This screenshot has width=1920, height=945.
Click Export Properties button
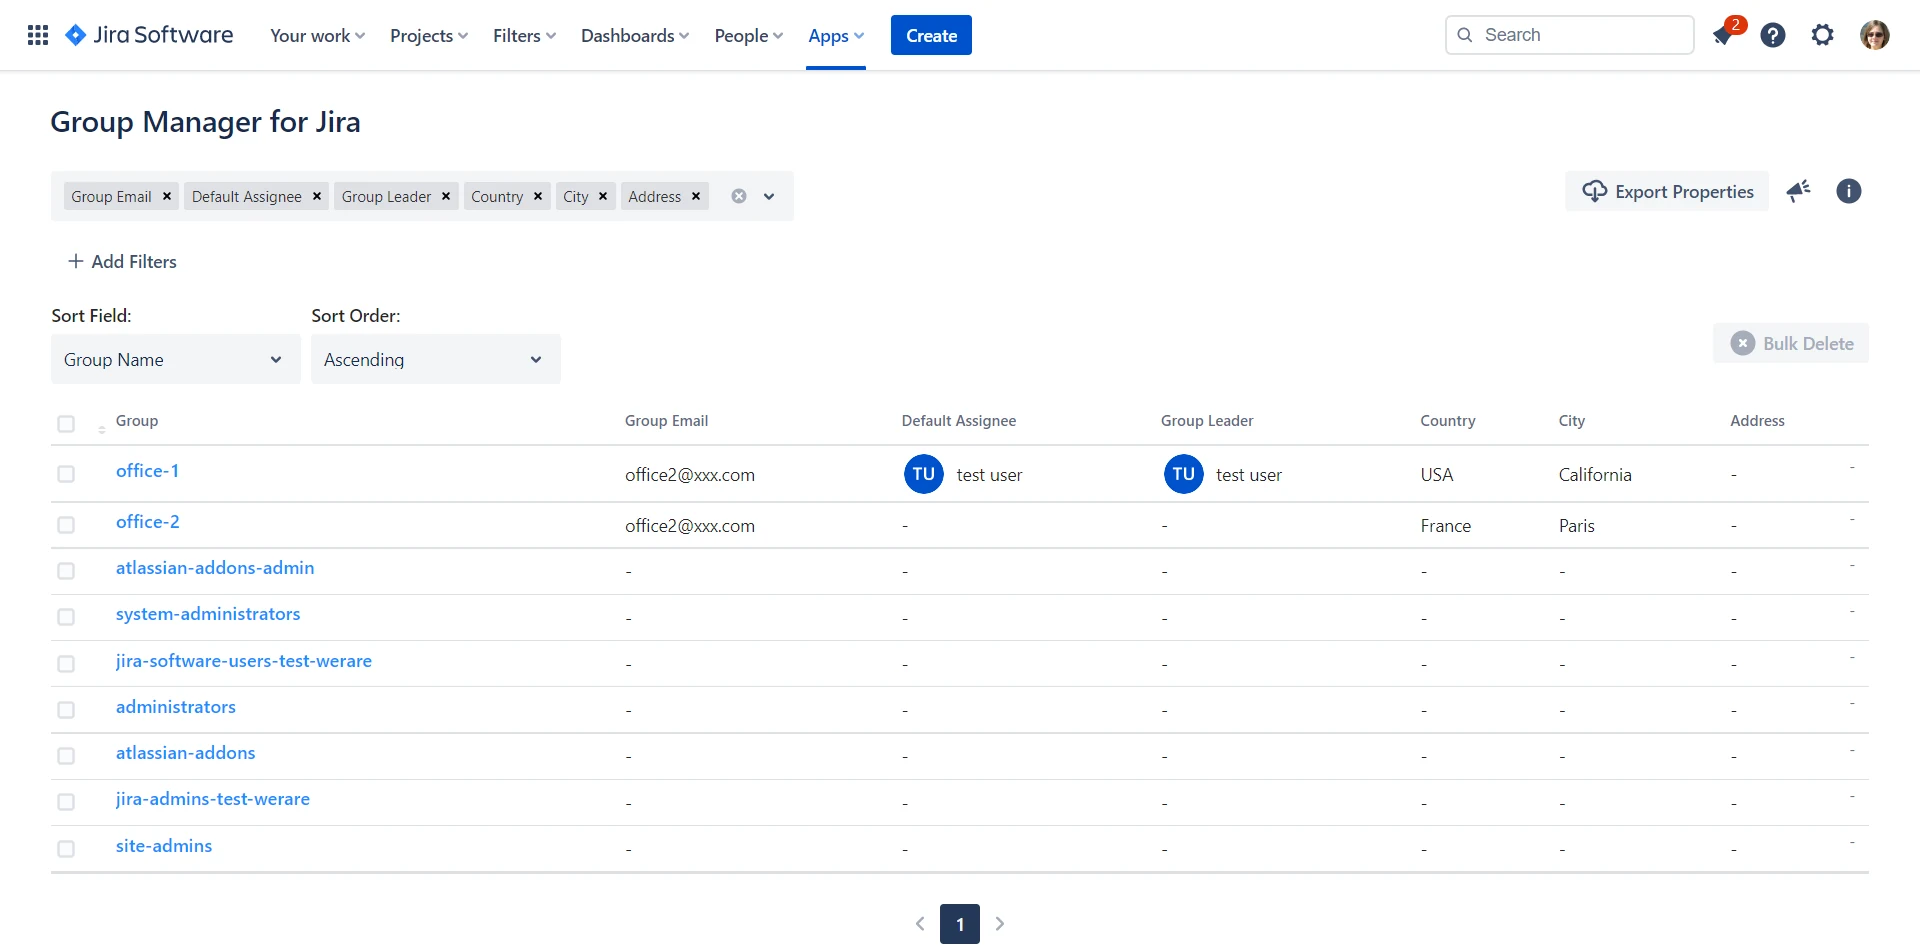1667,191
